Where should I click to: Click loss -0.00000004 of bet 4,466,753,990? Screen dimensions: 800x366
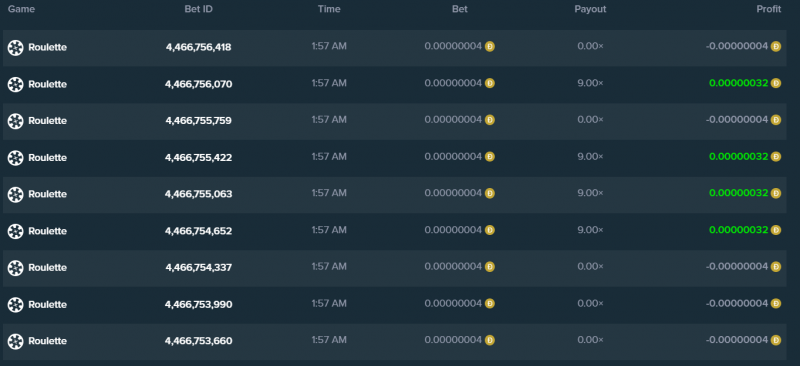tap(737, 304)
